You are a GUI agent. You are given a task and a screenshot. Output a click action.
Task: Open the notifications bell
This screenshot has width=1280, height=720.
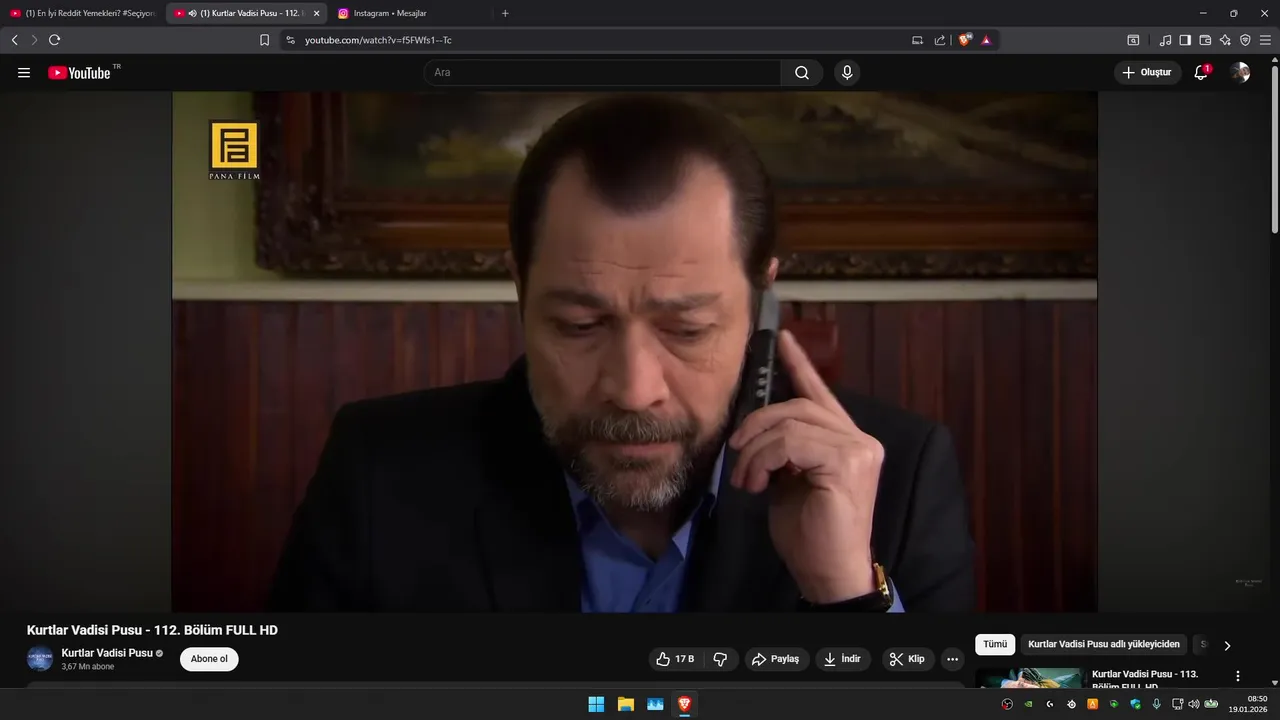click(1201, 73)
